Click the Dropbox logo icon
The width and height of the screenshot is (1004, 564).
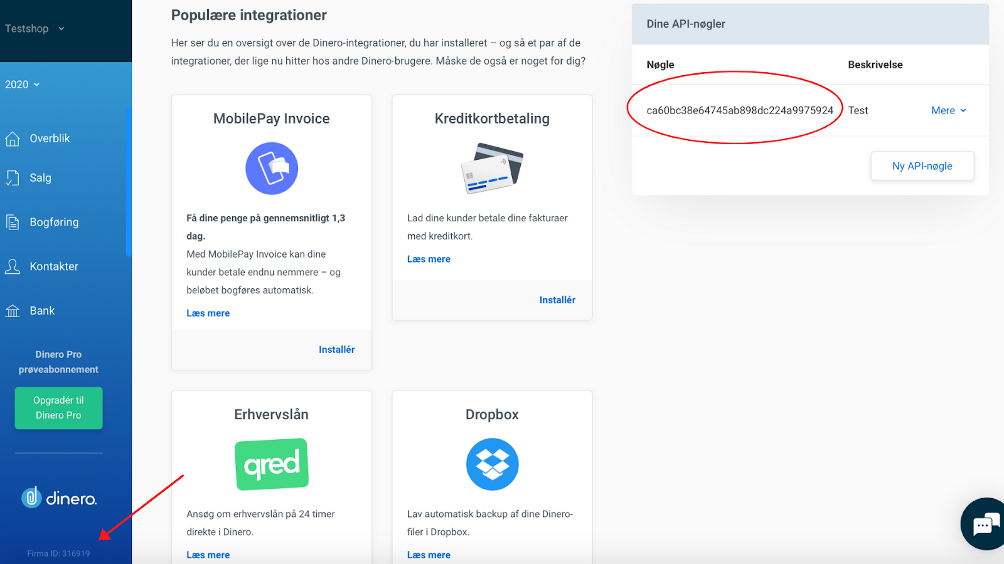tap(492, 464)
